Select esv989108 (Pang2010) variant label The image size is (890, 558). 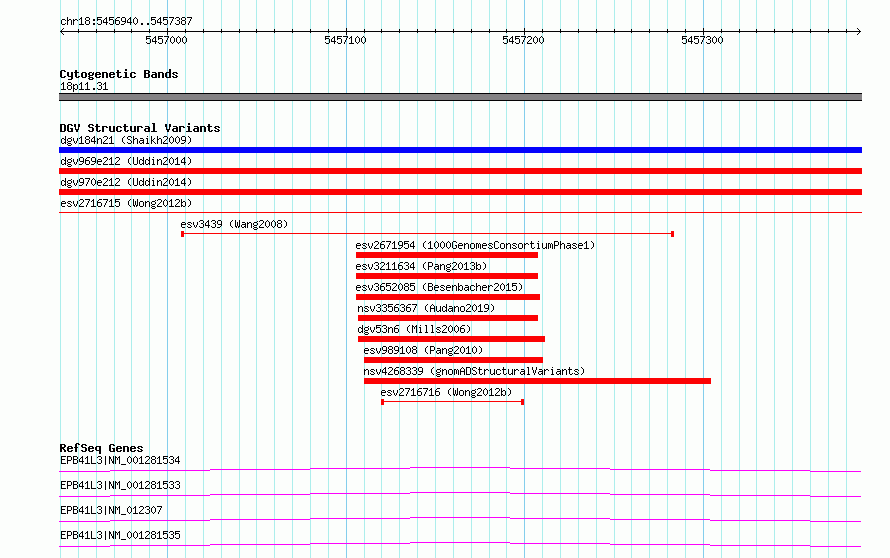click(423, 350)
